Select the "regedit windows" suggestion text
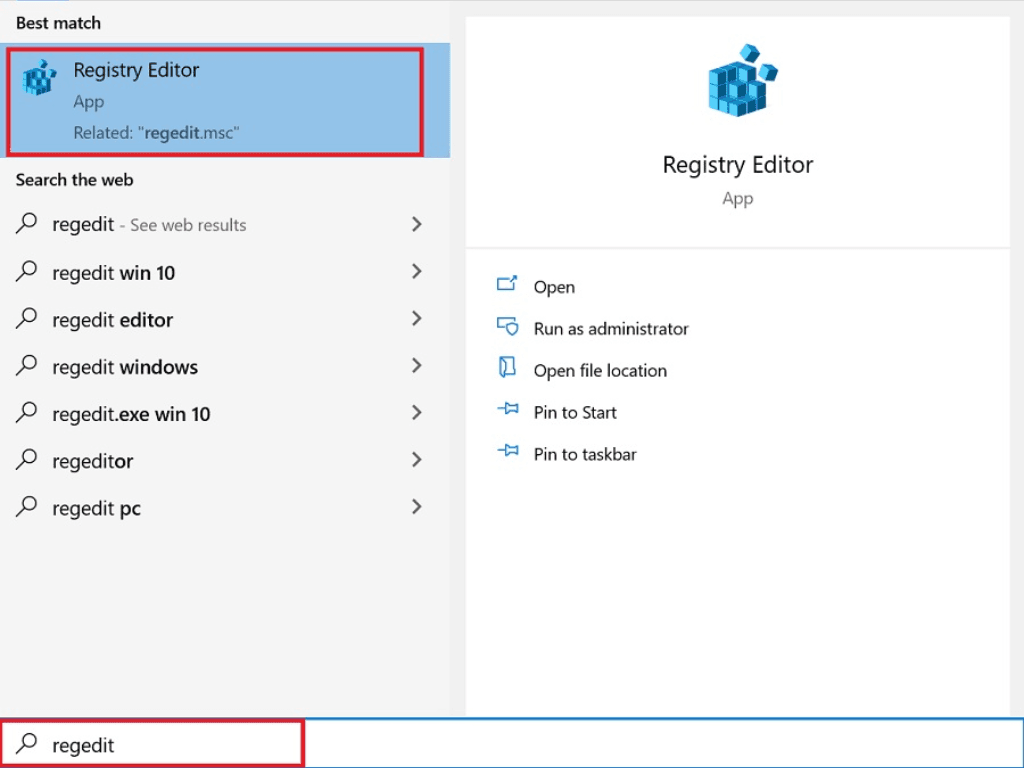The width and height of the screenshot is (1024, 768). pos(125,367)
